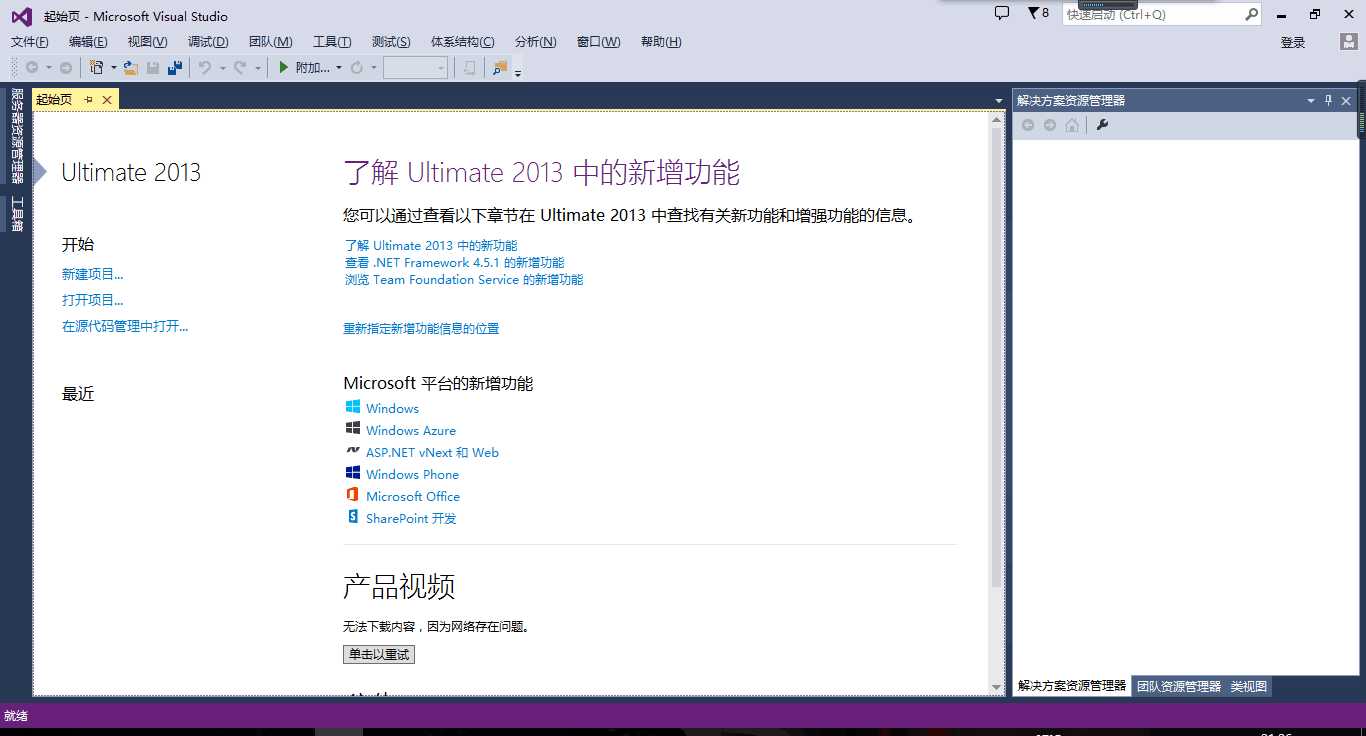Image resolution: width=1366 pixels, height=736 pixels.
Task: Open the feedback speech bubble icon
Action: (1002, 13)
